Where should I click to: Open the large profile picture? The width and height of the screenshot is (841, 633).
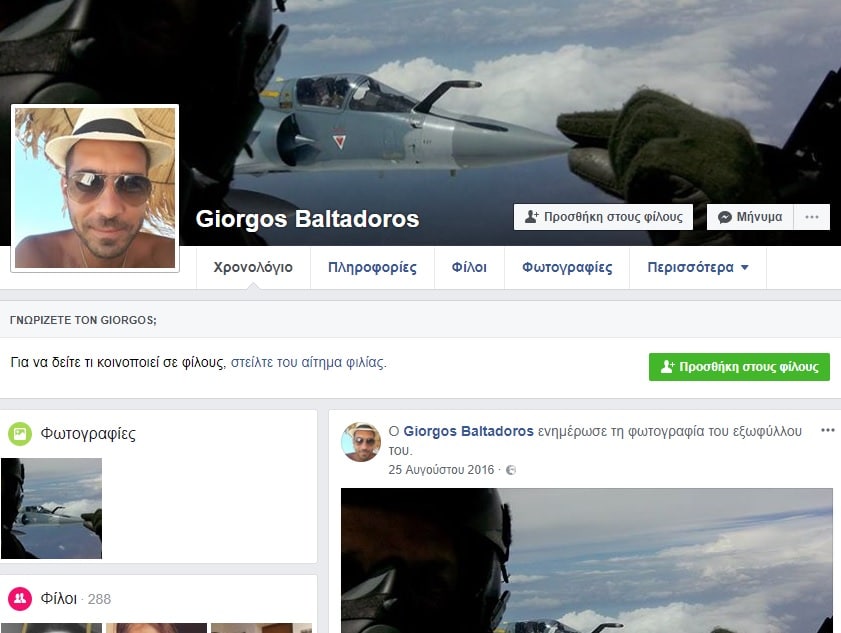tap(95, 188)
